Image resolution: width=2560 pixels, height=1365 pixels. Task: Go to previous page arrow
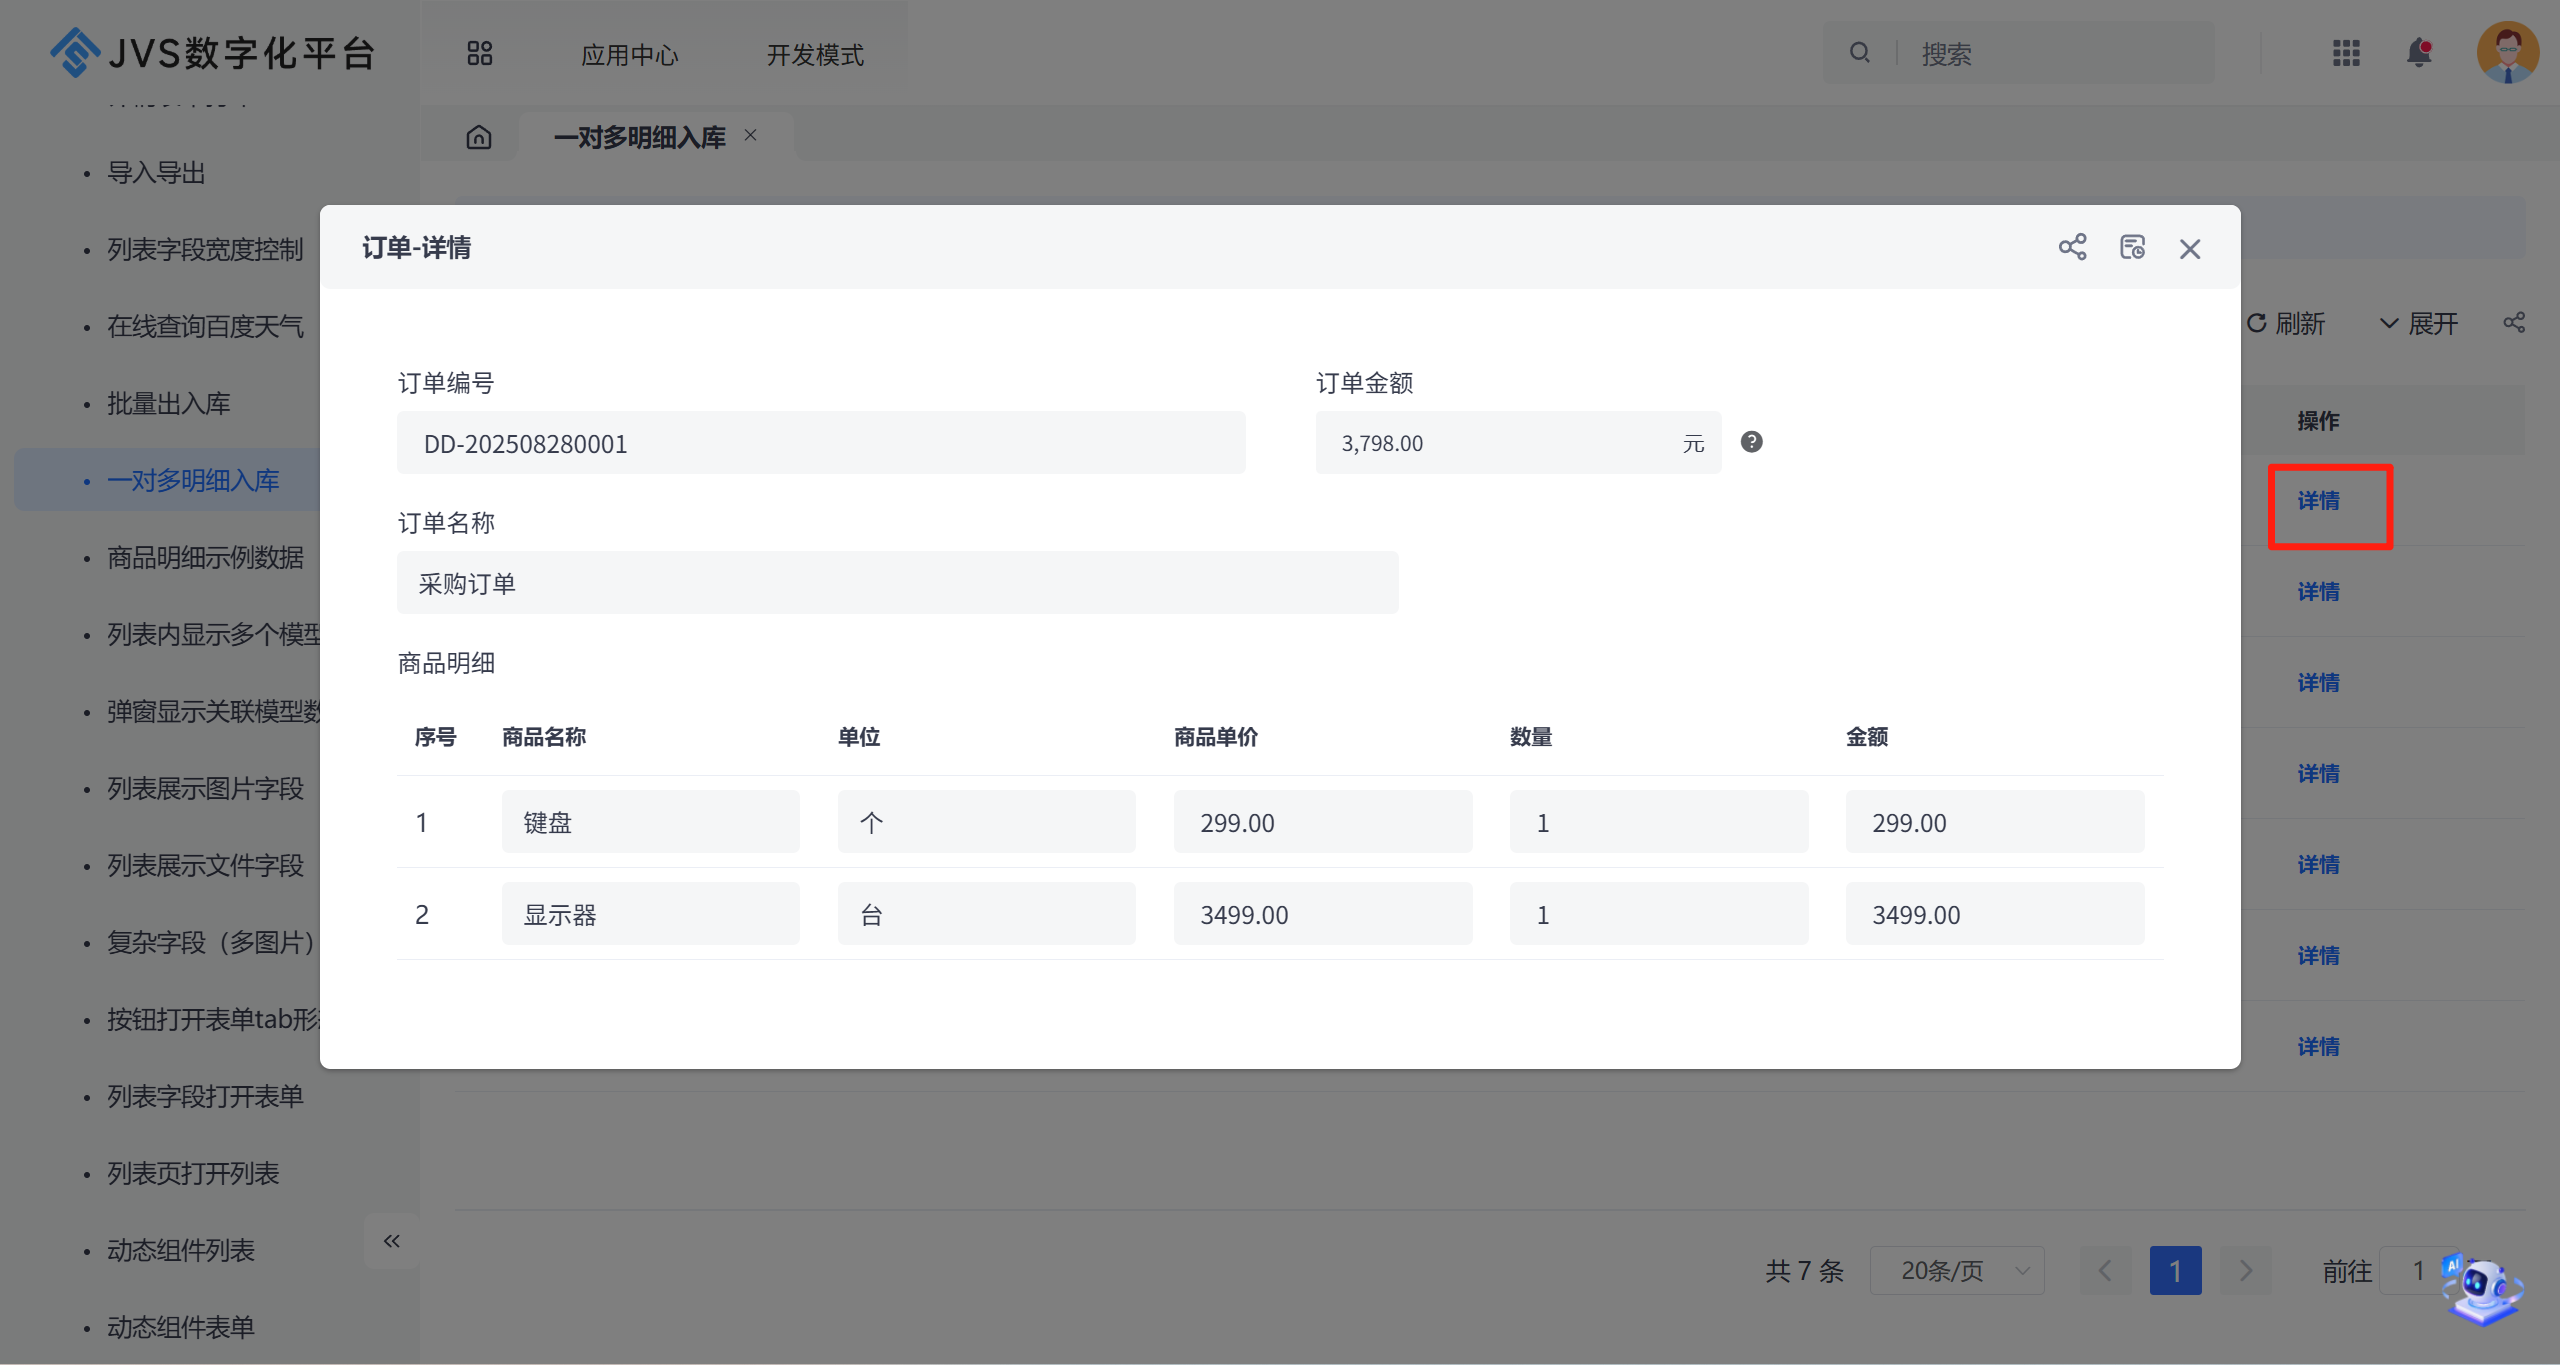click(x=2105, y=1271)
